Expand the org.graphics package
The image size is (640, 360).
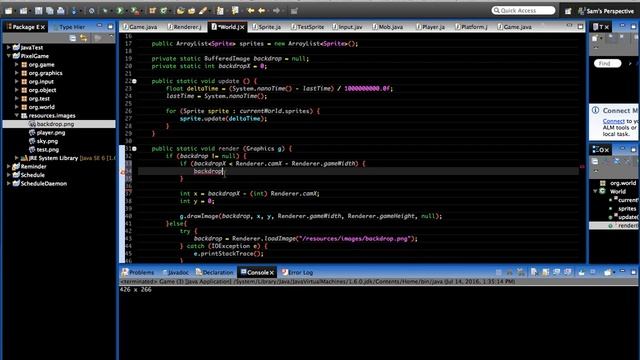coord(17,73)
